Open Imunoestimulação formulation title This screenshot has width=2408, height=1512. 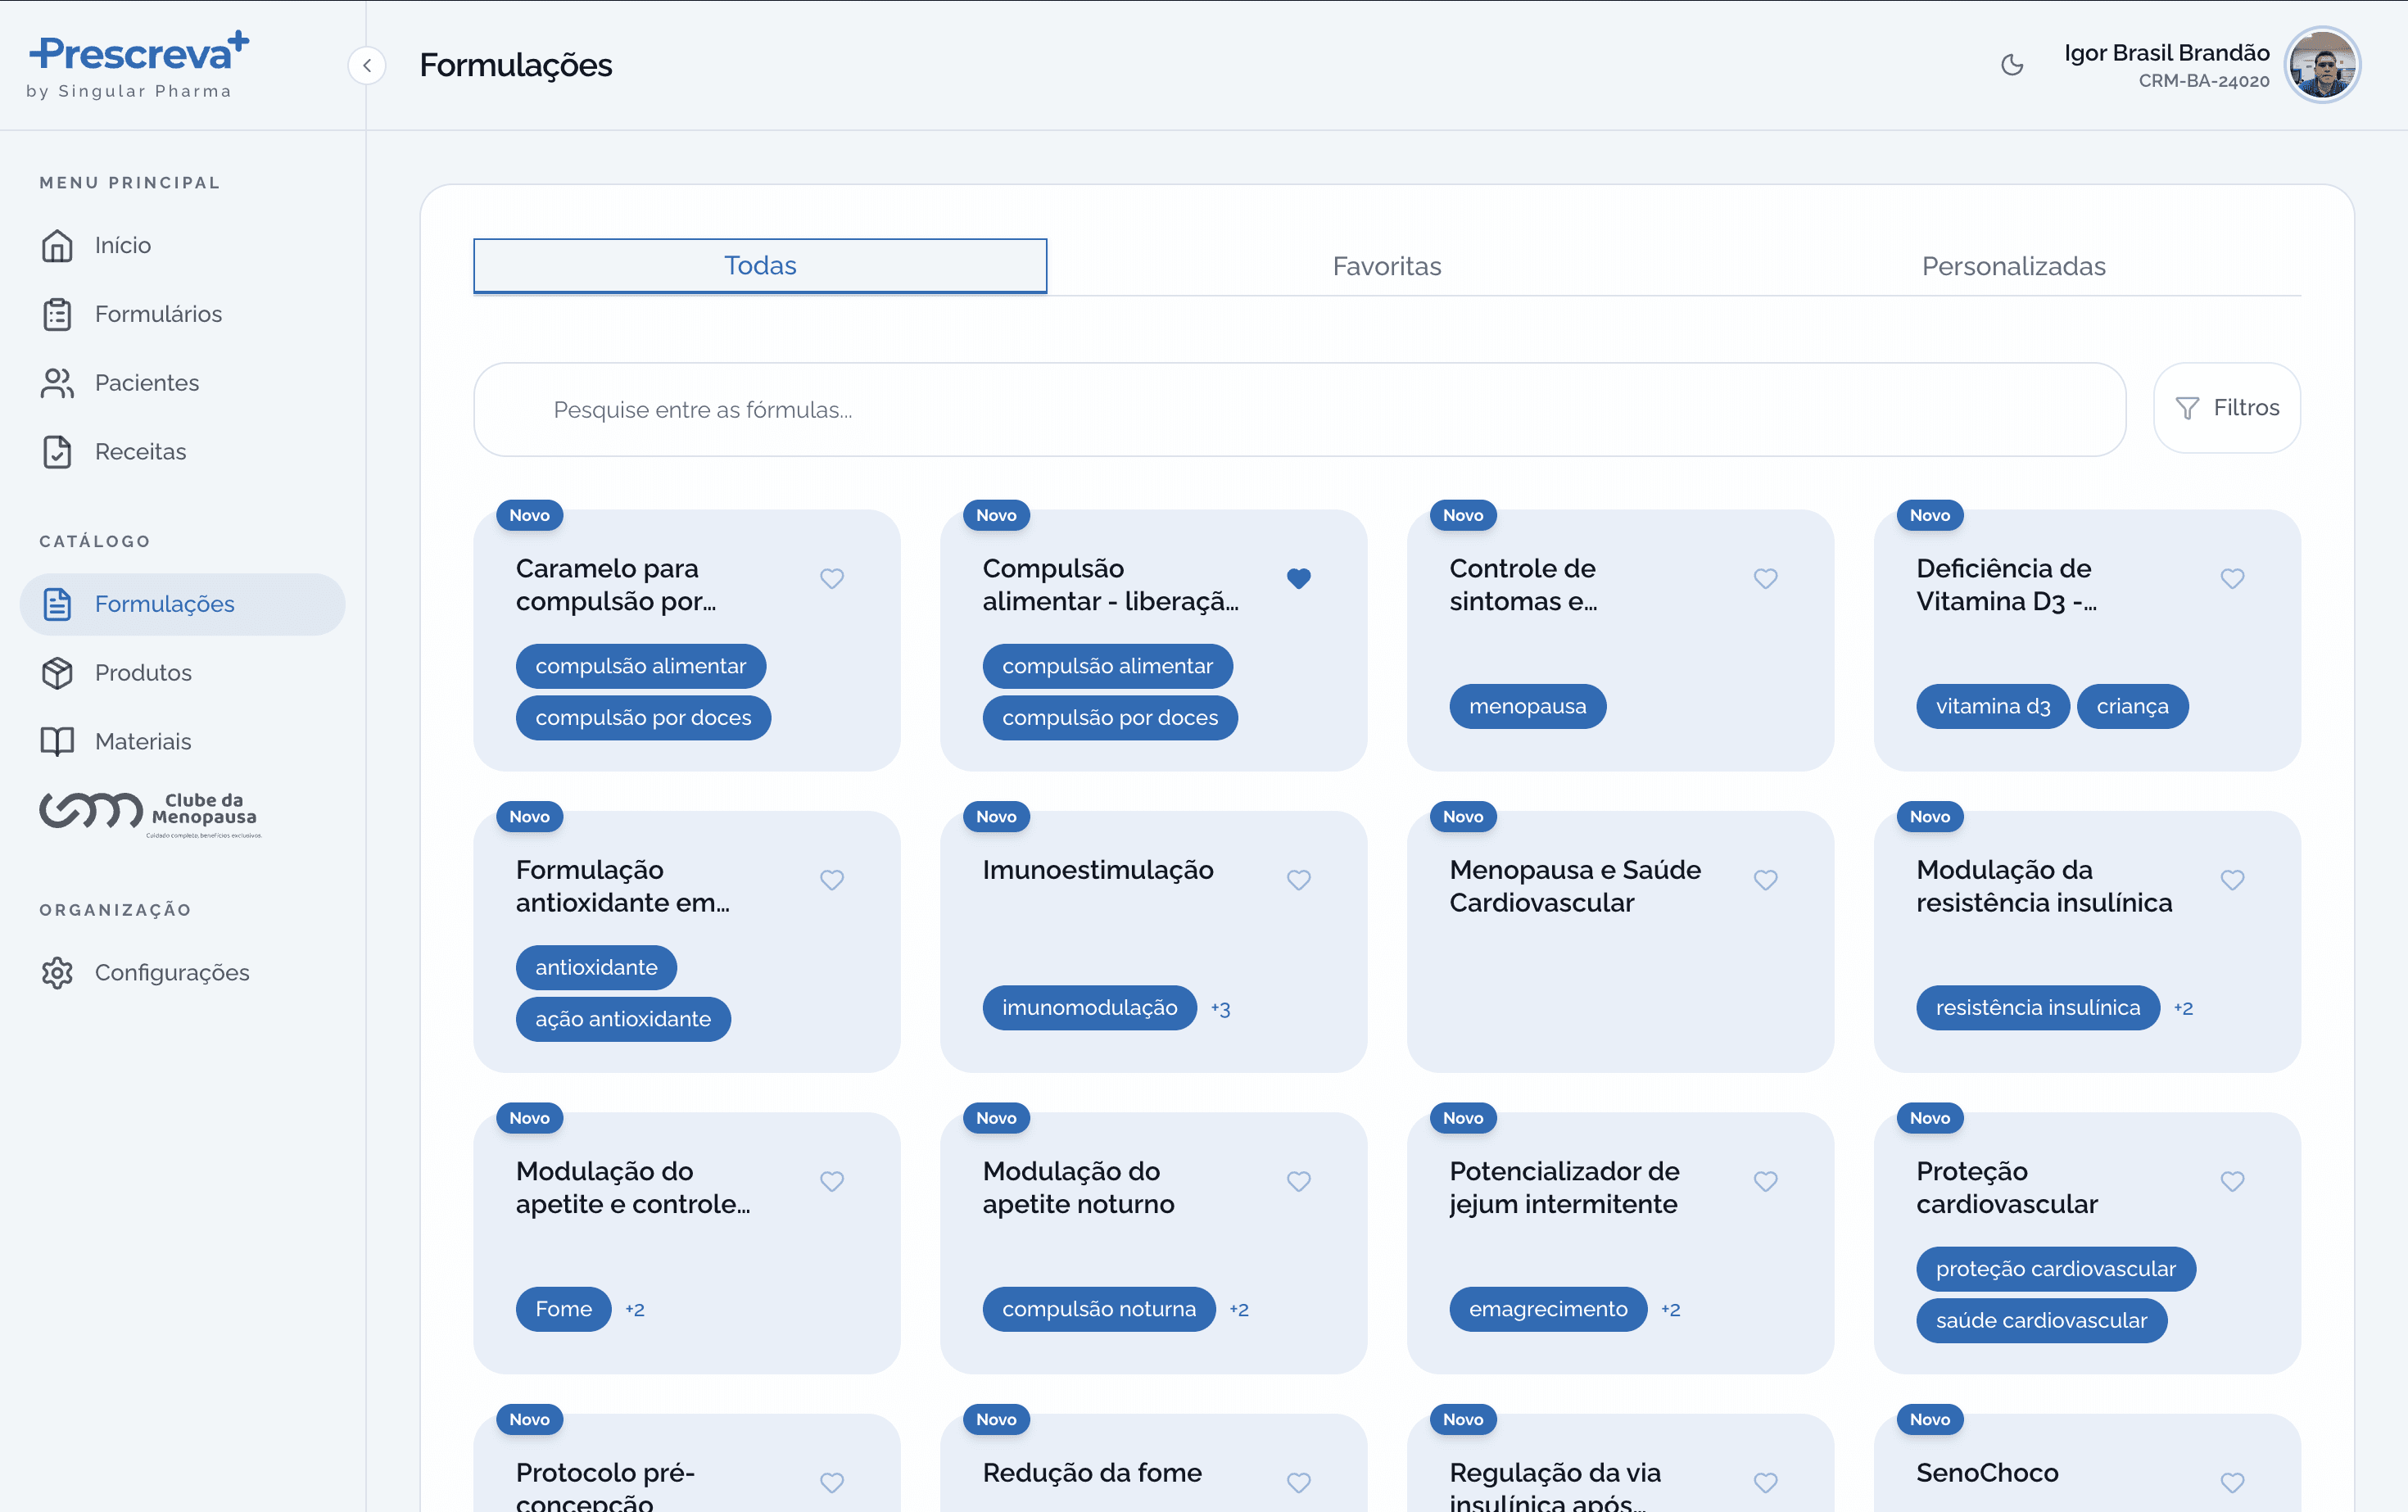(1098, 870)
